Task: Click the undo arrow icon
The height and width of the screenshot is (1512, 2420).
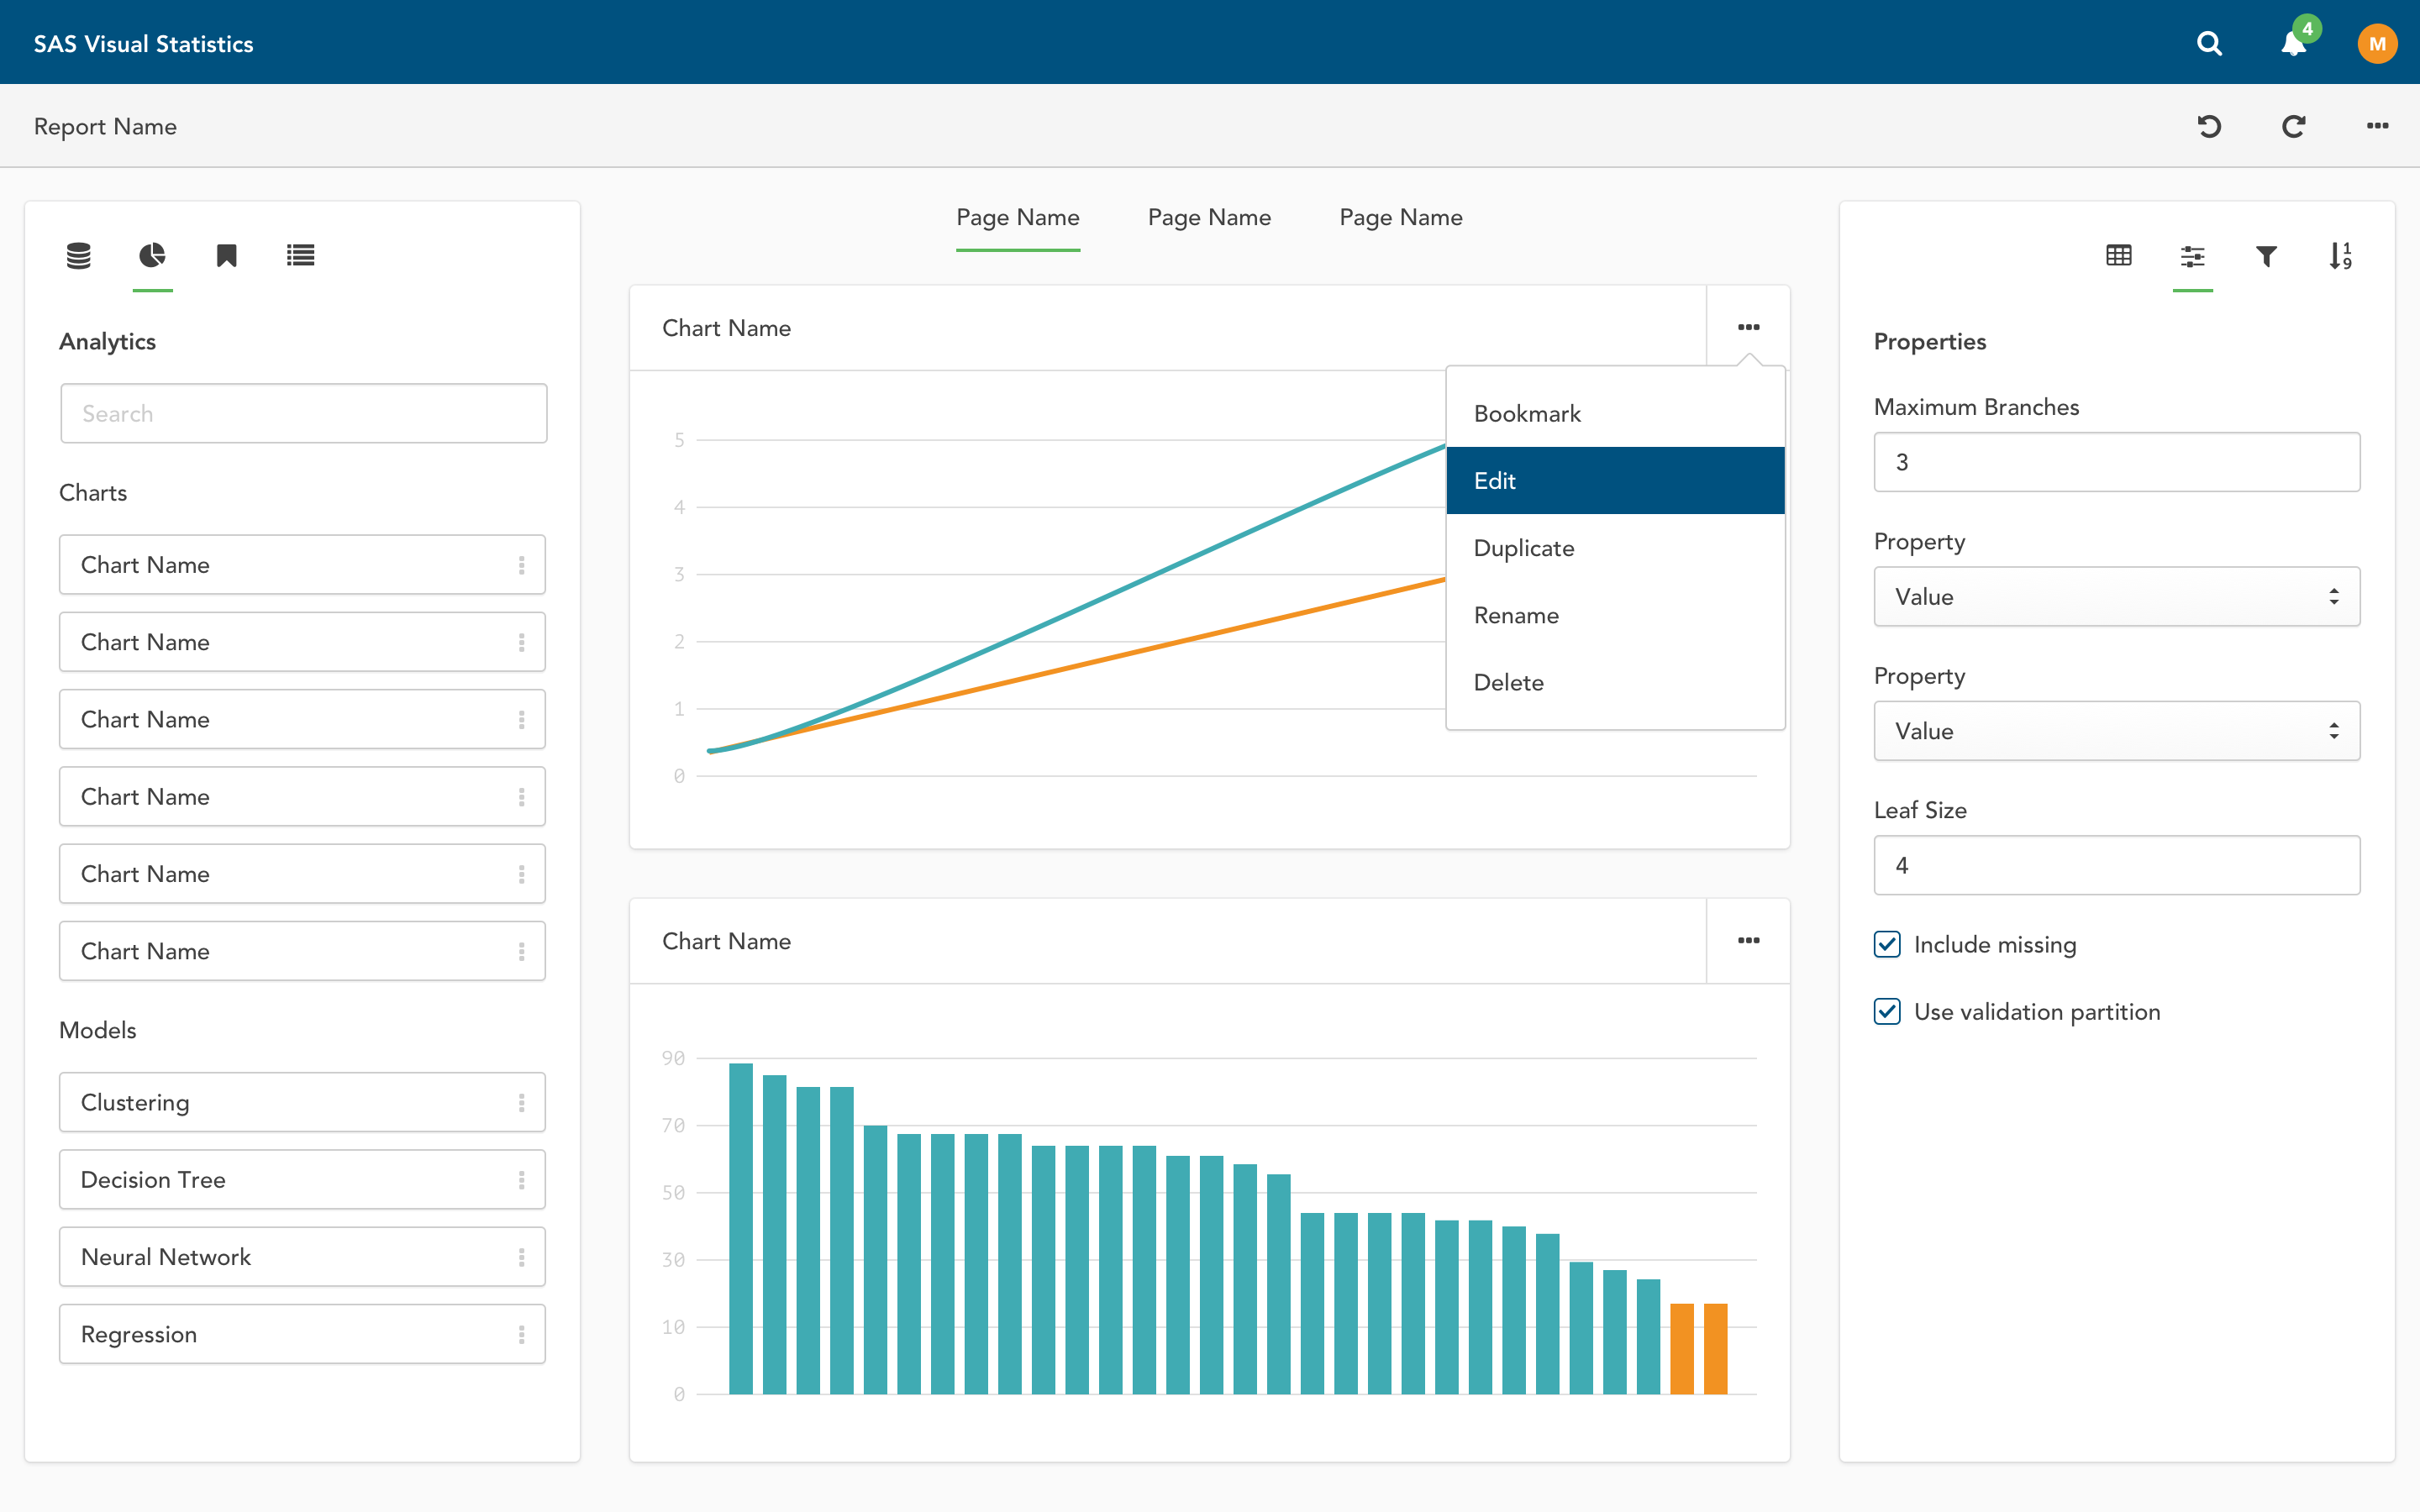Action: [x=2209, y=126]
